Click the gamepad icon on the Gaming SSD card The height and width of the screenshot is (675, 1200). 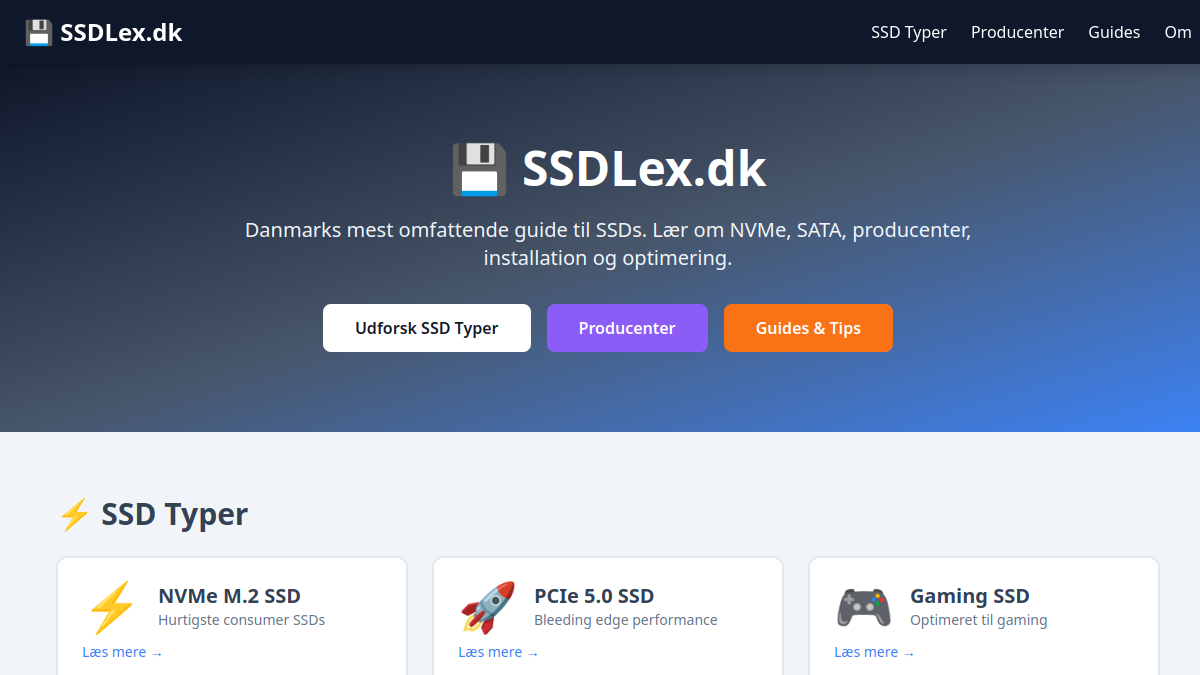click(863, 607)
